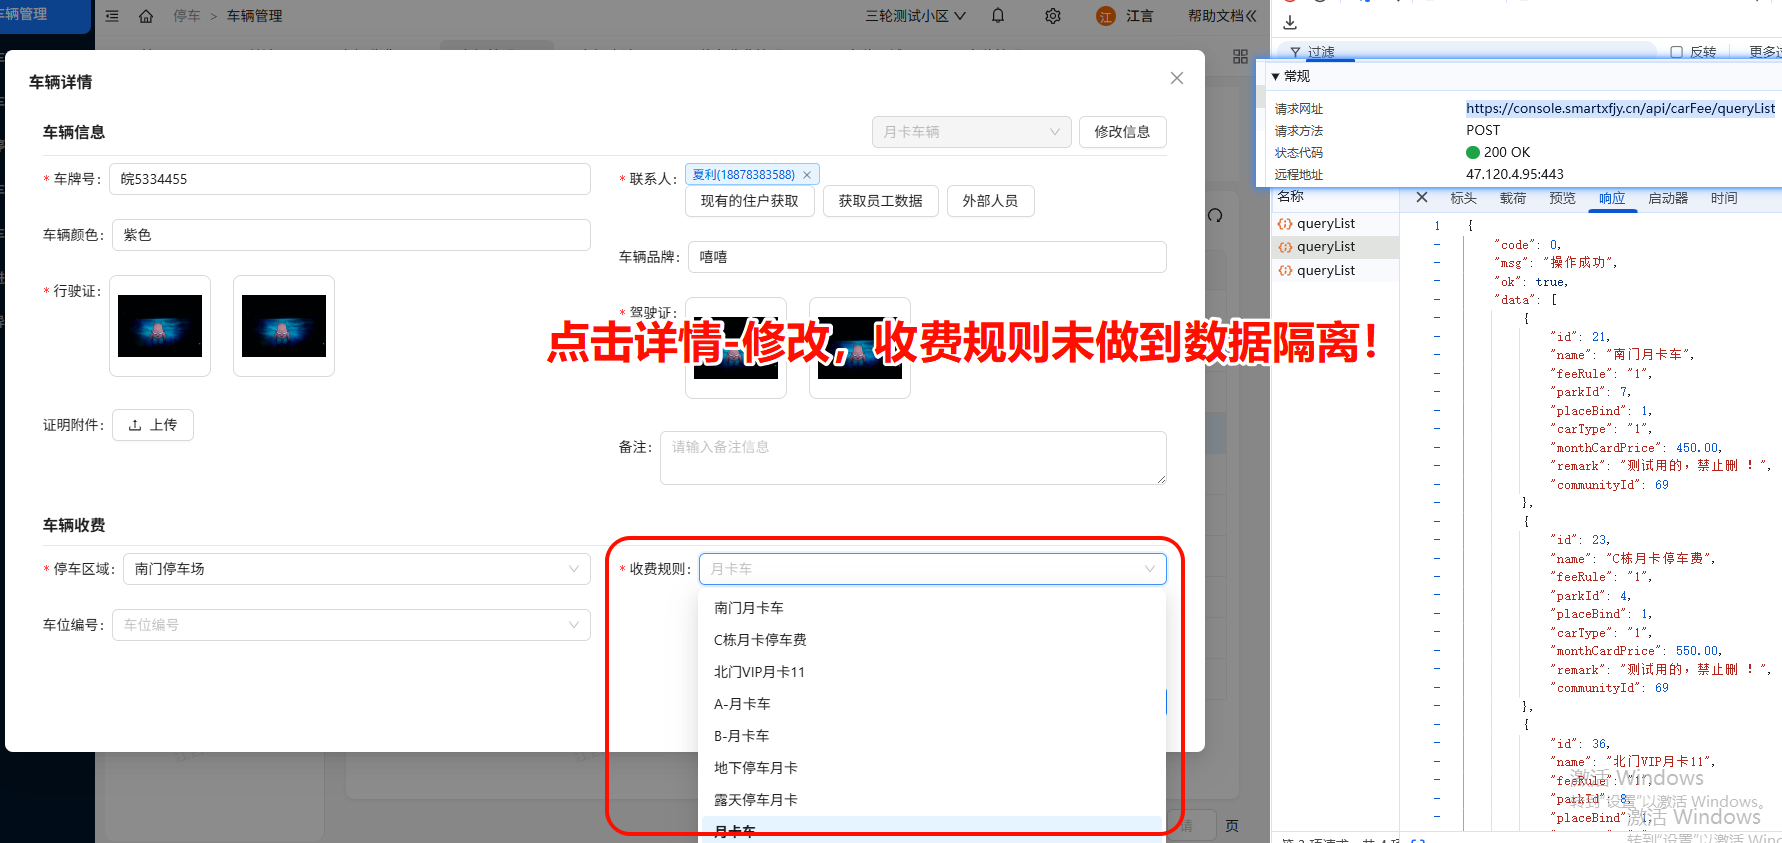Click the 车辆品牌 input field

[x=927, y=257]
